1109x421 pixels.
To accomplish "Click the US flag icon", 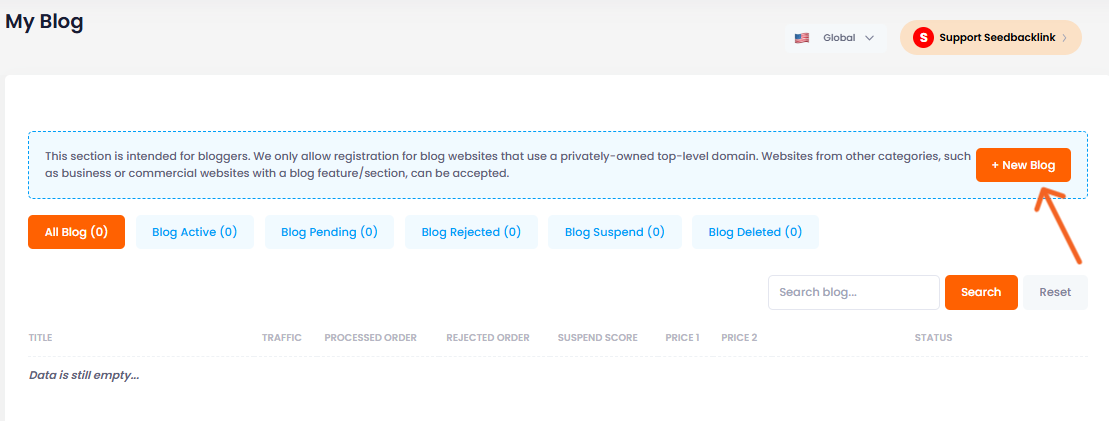I will point(801,38).
